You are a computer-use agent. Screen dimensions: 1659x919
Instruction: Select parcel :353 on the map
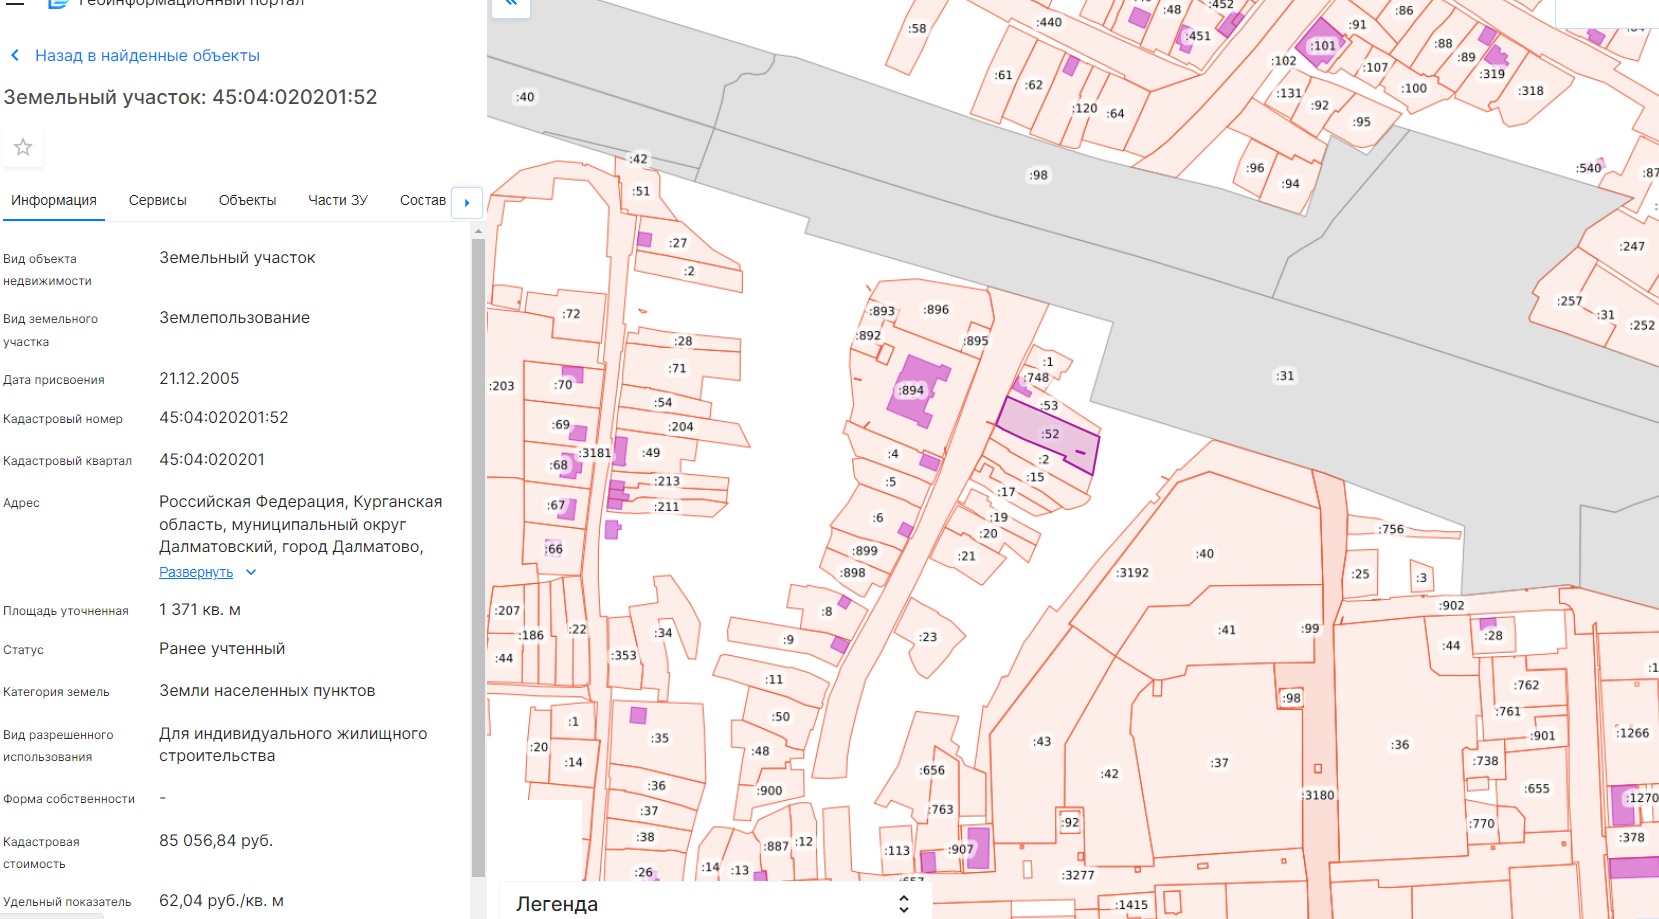click(624, 656)
